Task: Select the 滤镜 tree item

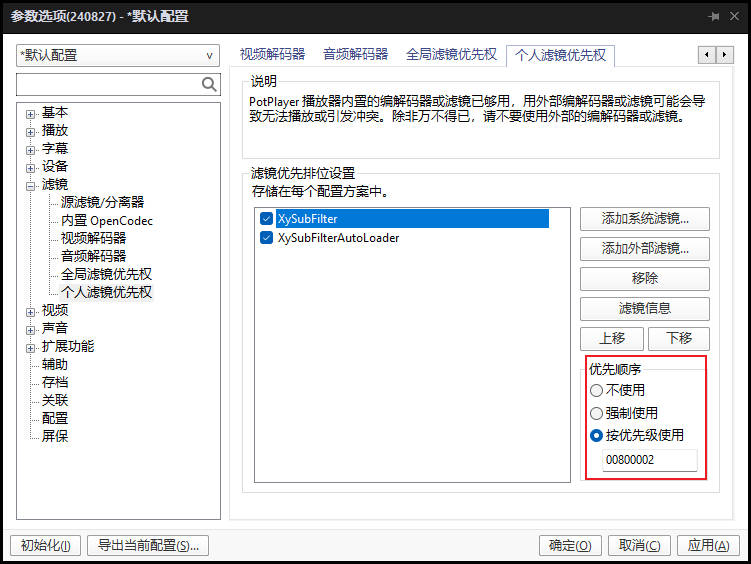Action: [55, 184]
